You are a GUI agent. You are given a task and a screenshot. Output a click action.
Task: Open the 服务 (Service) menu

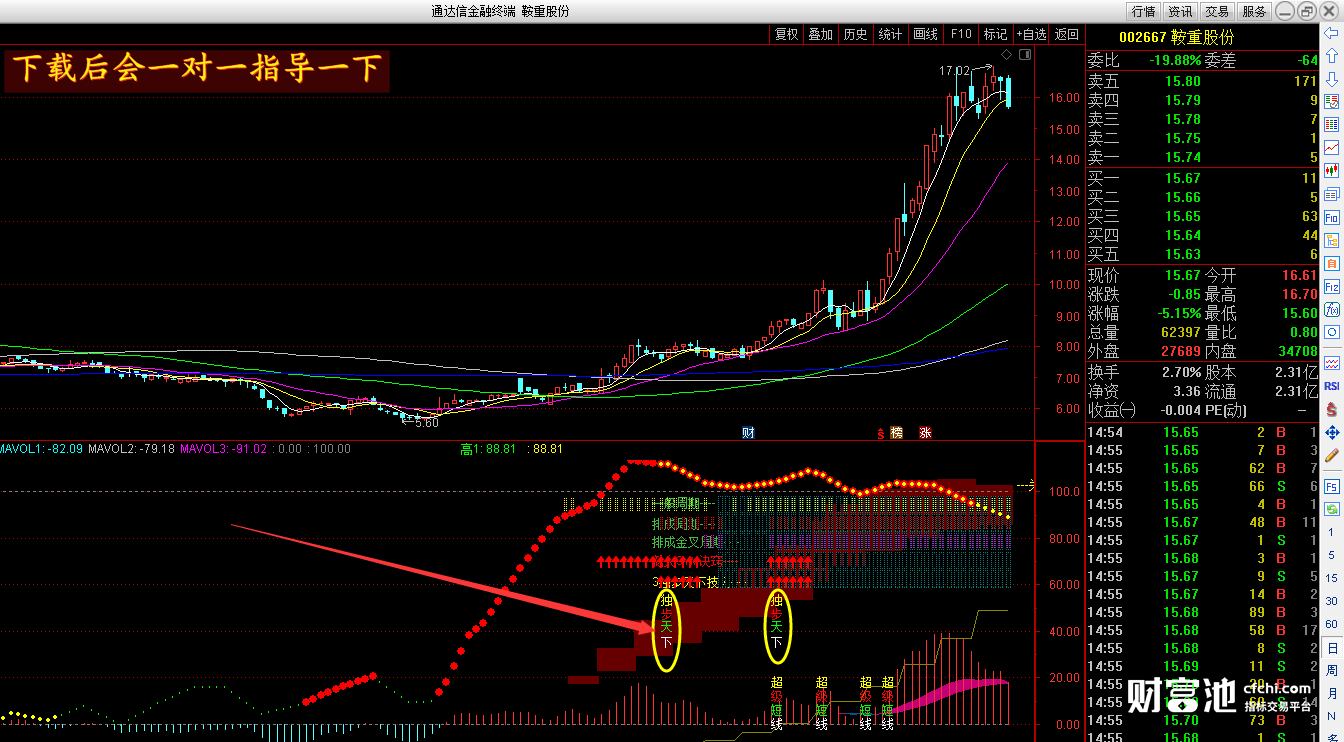1254,12
